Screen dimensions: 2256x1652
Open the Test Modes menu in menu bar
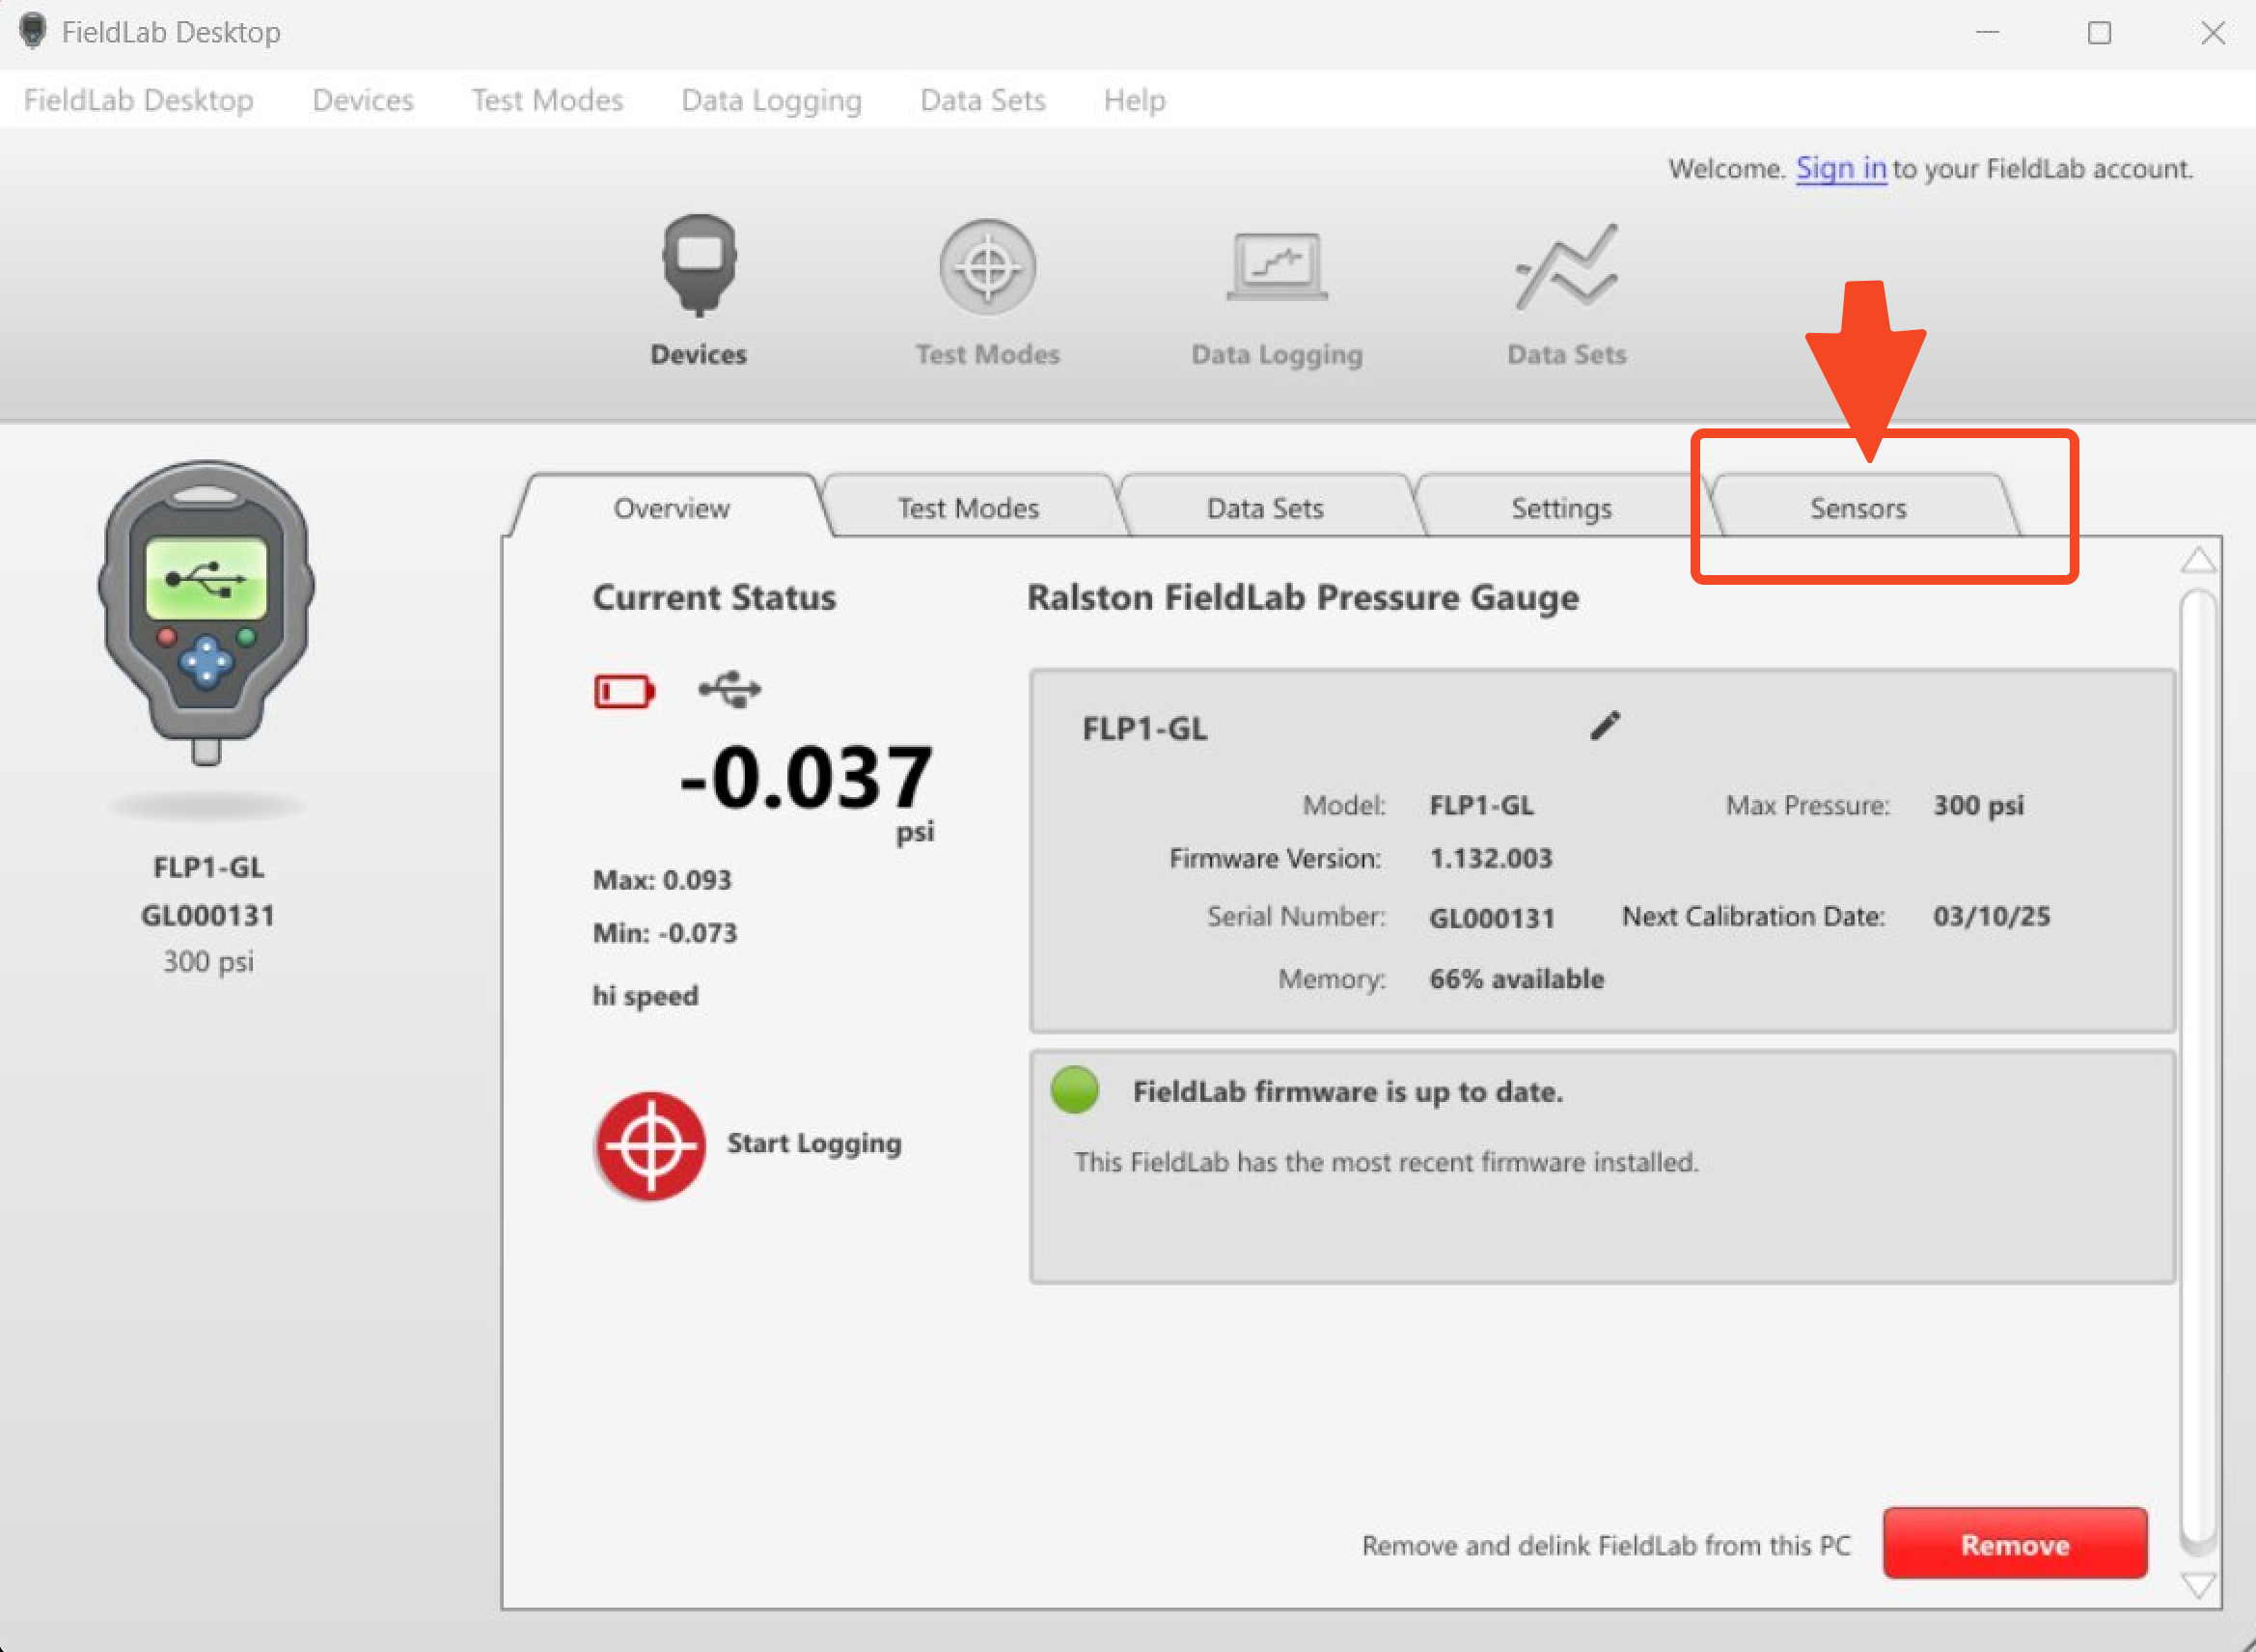pyautogui.click(x=547, y=100)
